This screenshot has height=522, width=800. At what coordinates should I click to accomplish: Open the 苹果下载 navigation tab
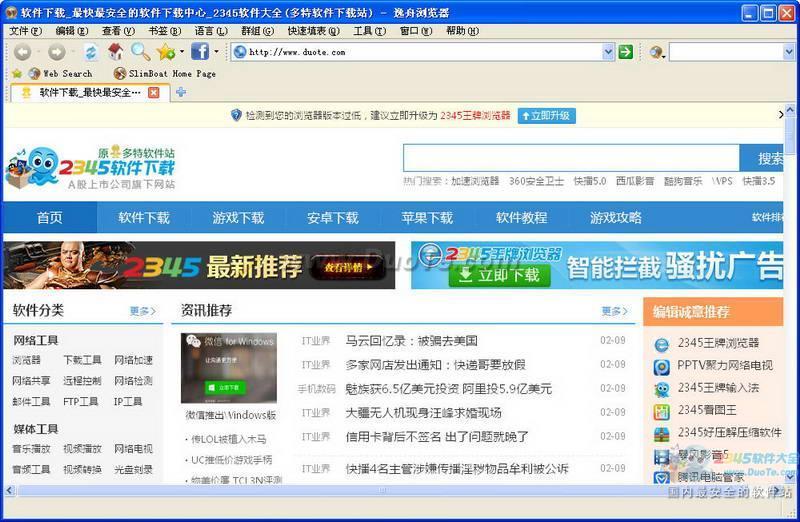427,218
